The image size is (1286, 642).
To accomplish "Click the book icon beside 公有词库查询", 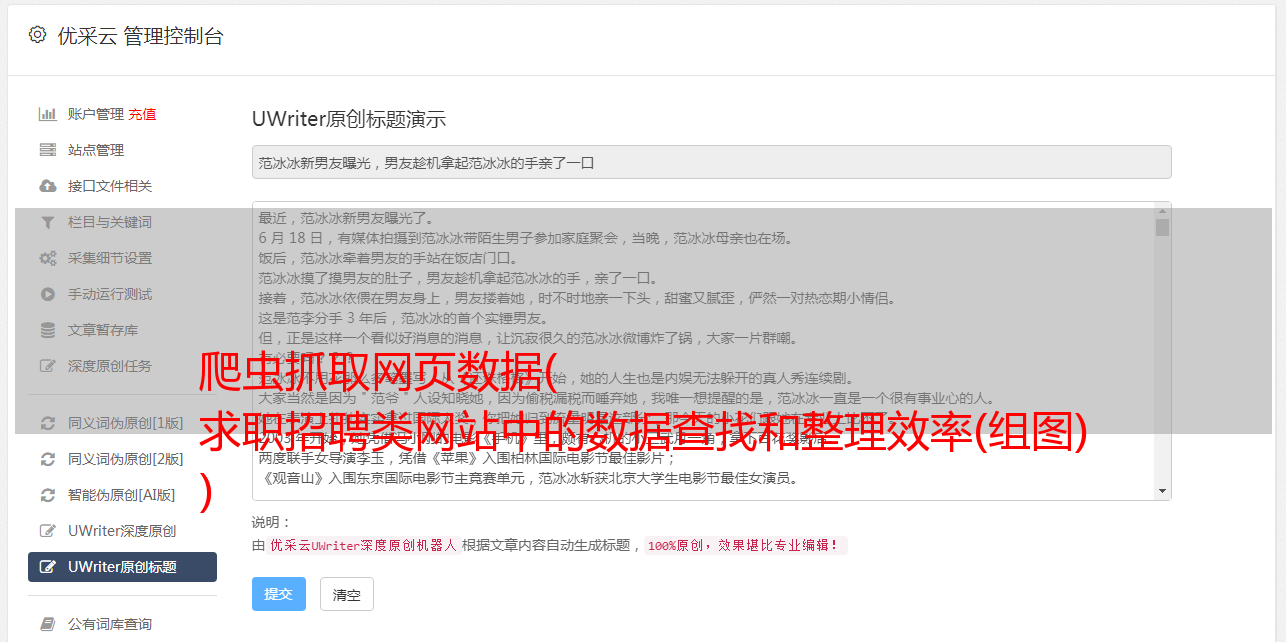I will click(x=47, y=624).
